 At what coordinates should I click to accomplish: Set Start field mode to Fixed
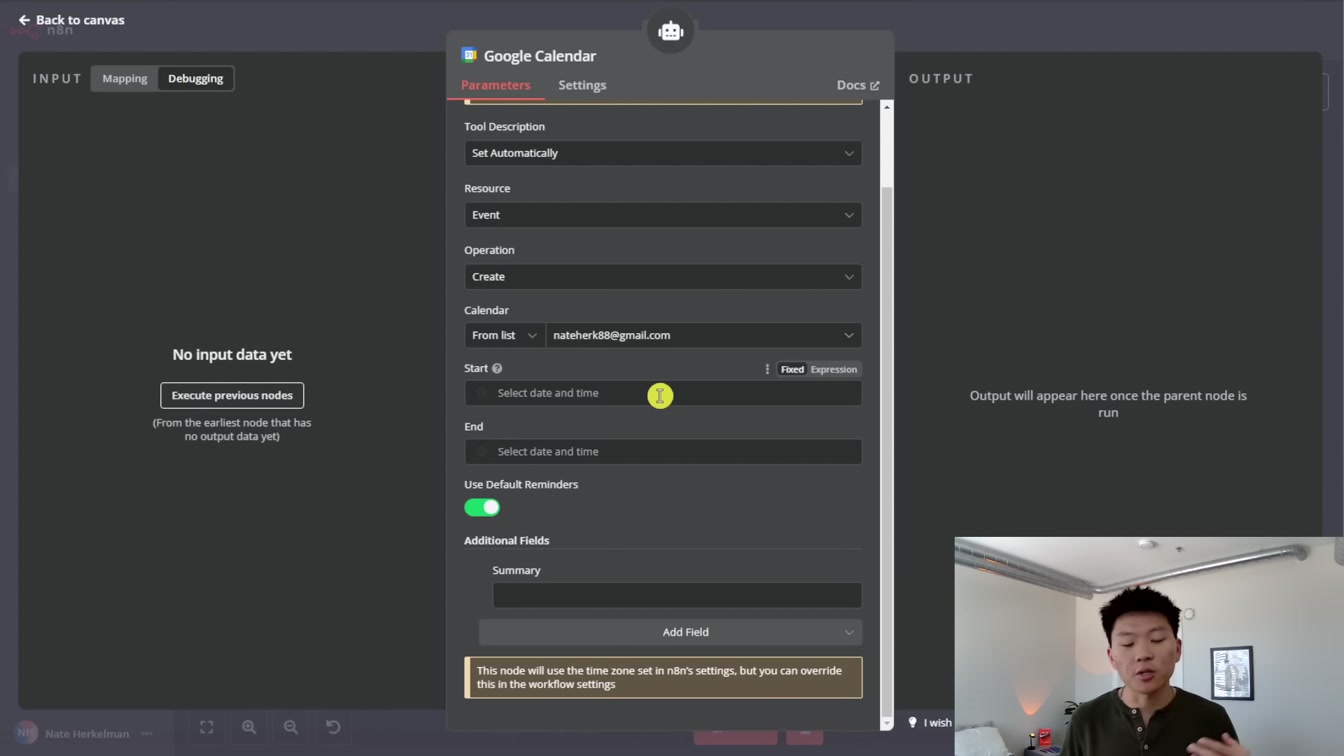click(x=792, y=369)
